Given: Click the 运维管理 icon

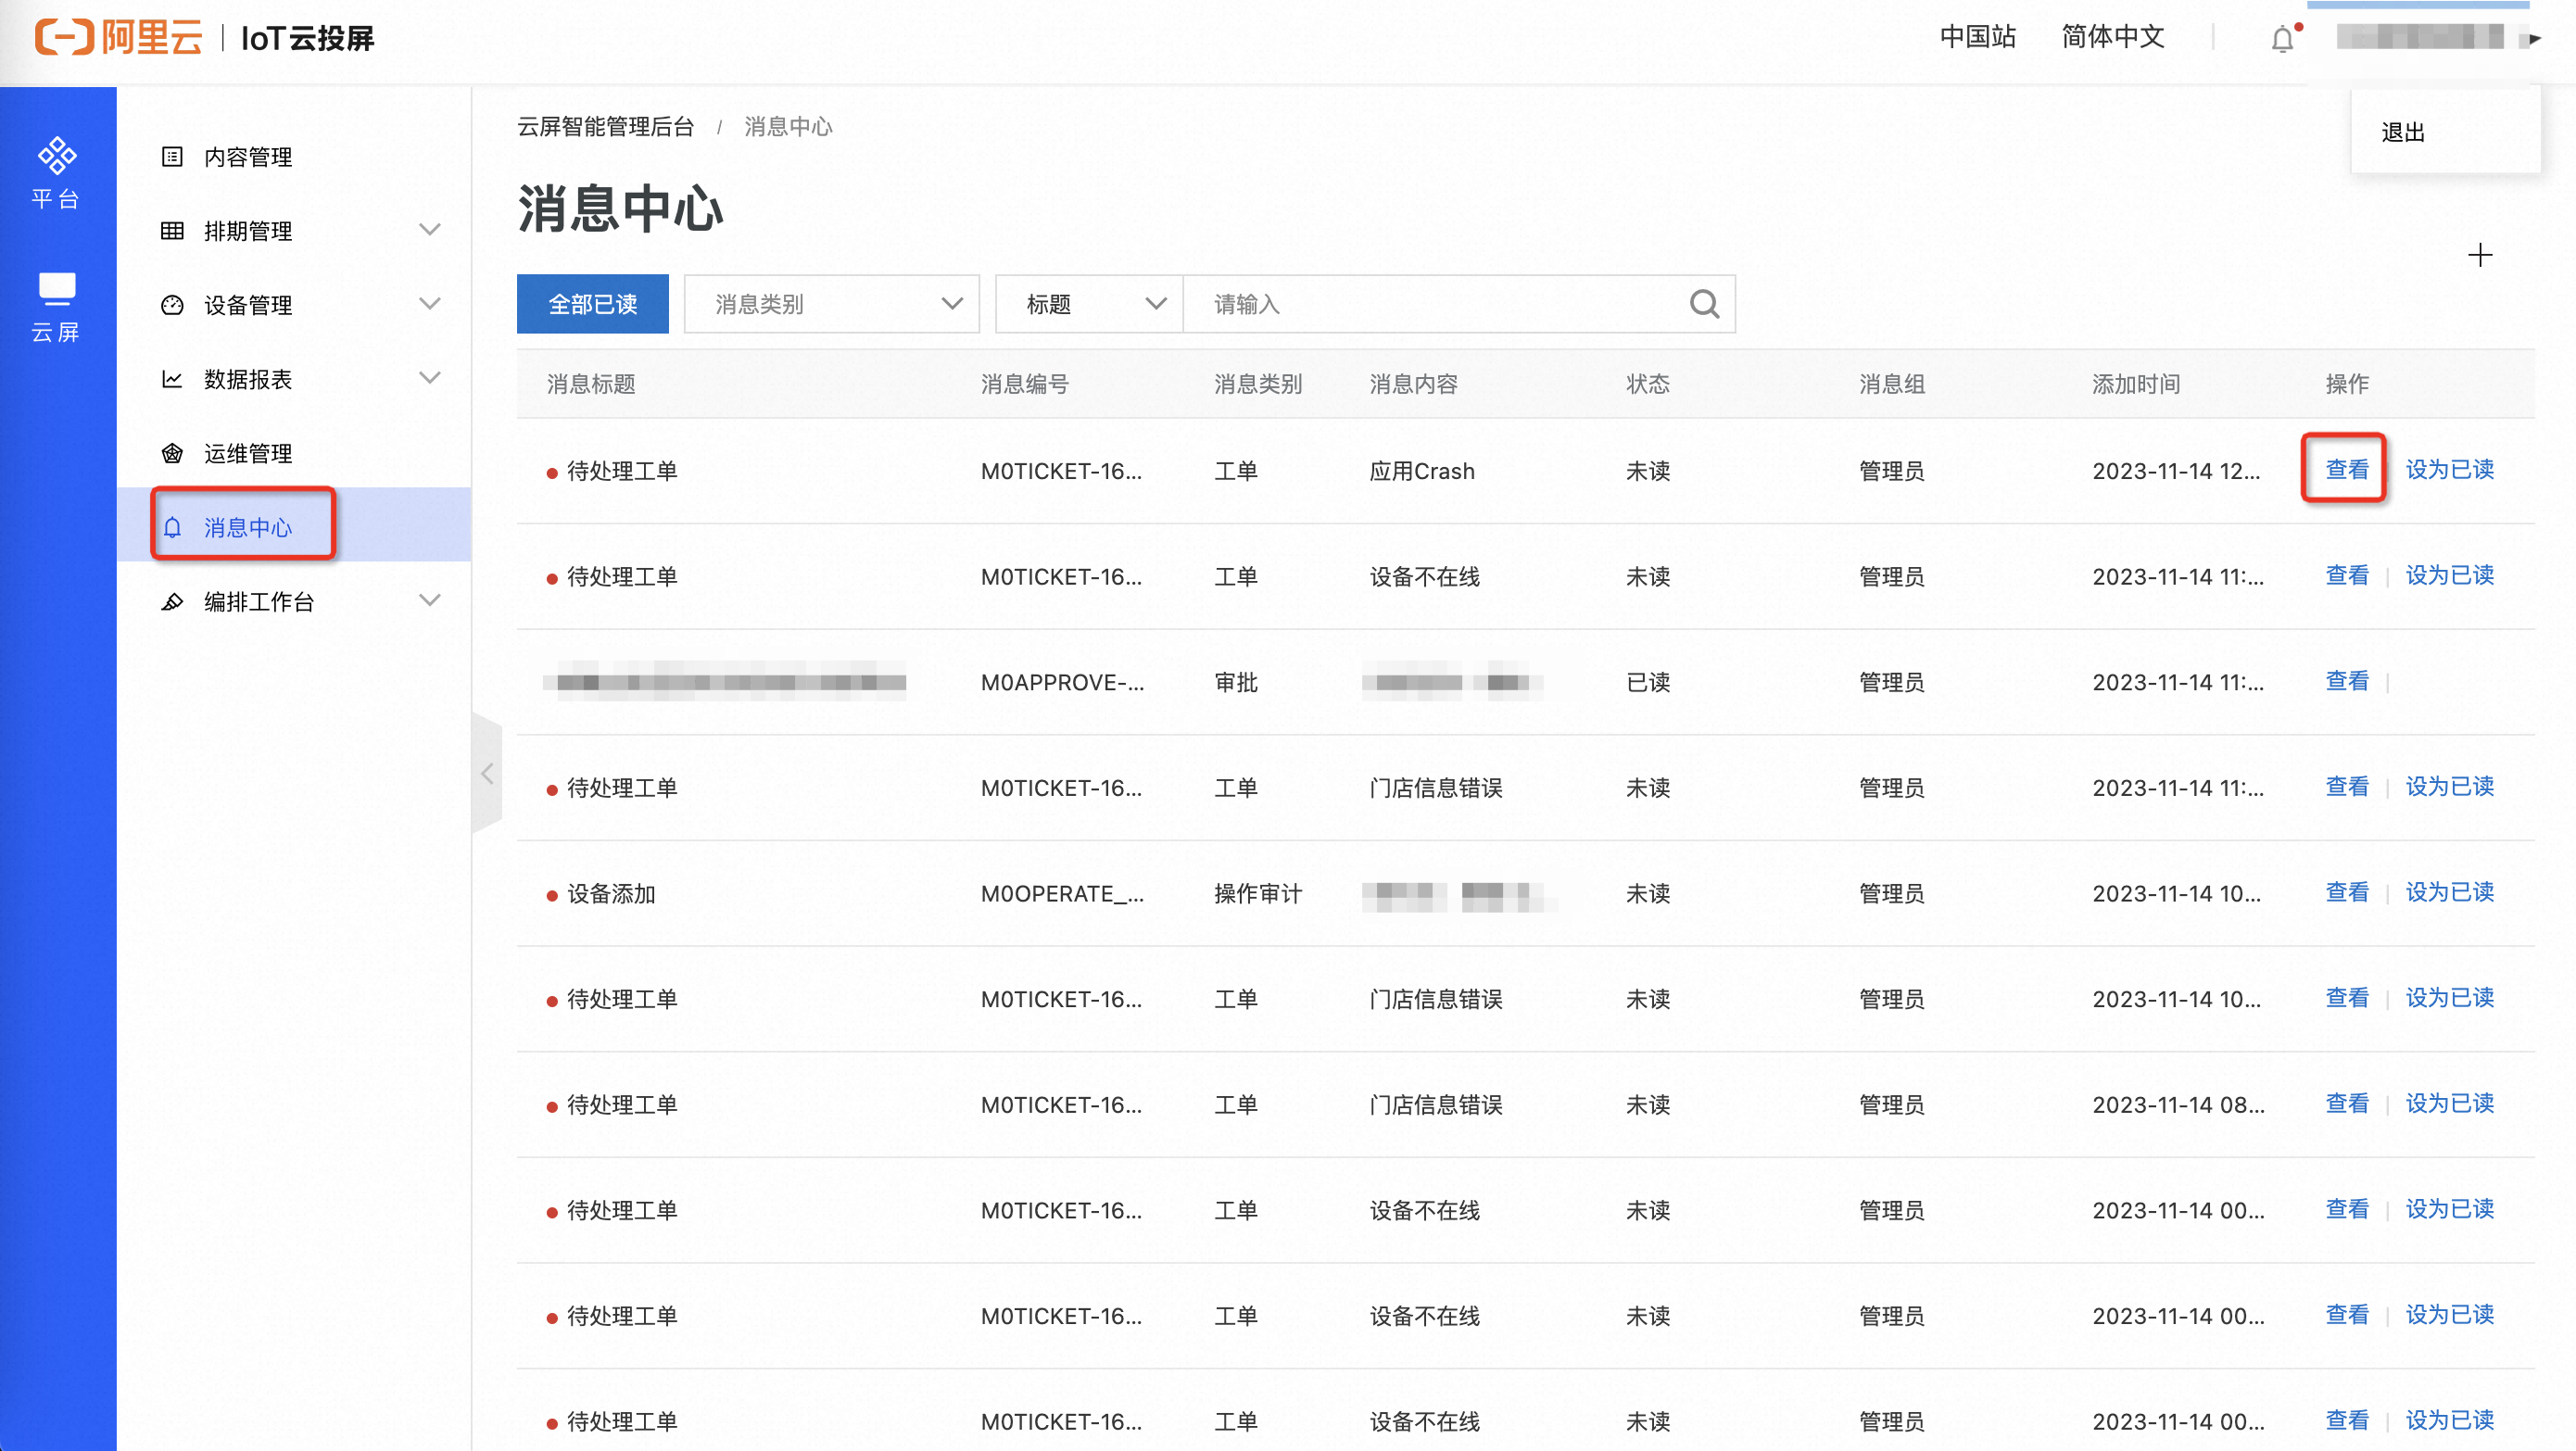Looking at the screenshot, I should click(172, 453).
